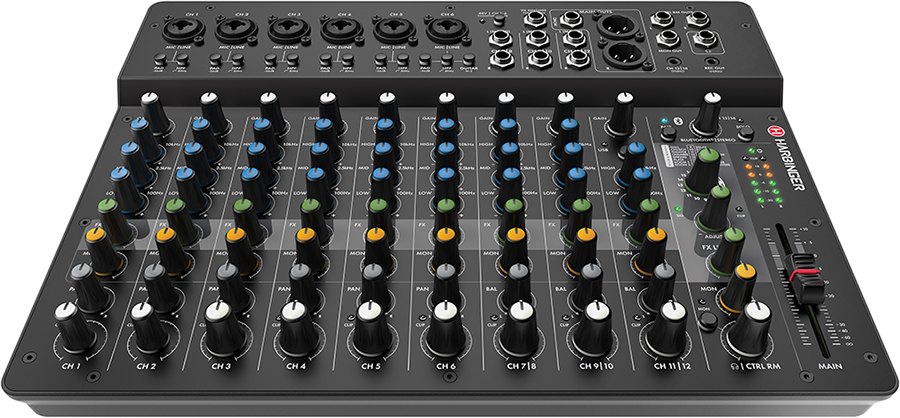Click the CH 5 white level knob
Image resolution: width=900 pixels, height=418 pixels.
click(372, 328)
